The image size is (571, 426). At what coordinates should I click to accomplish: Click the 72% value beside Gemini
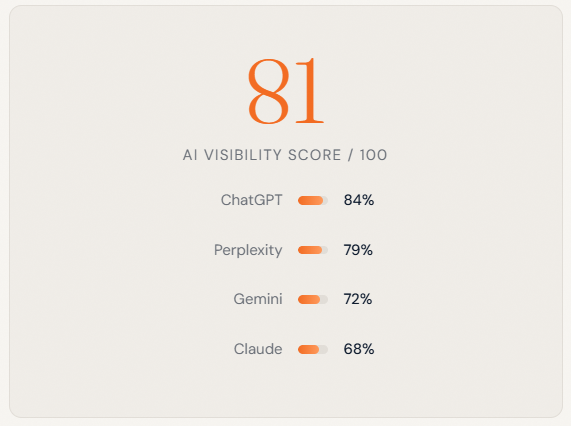(358, 299)
